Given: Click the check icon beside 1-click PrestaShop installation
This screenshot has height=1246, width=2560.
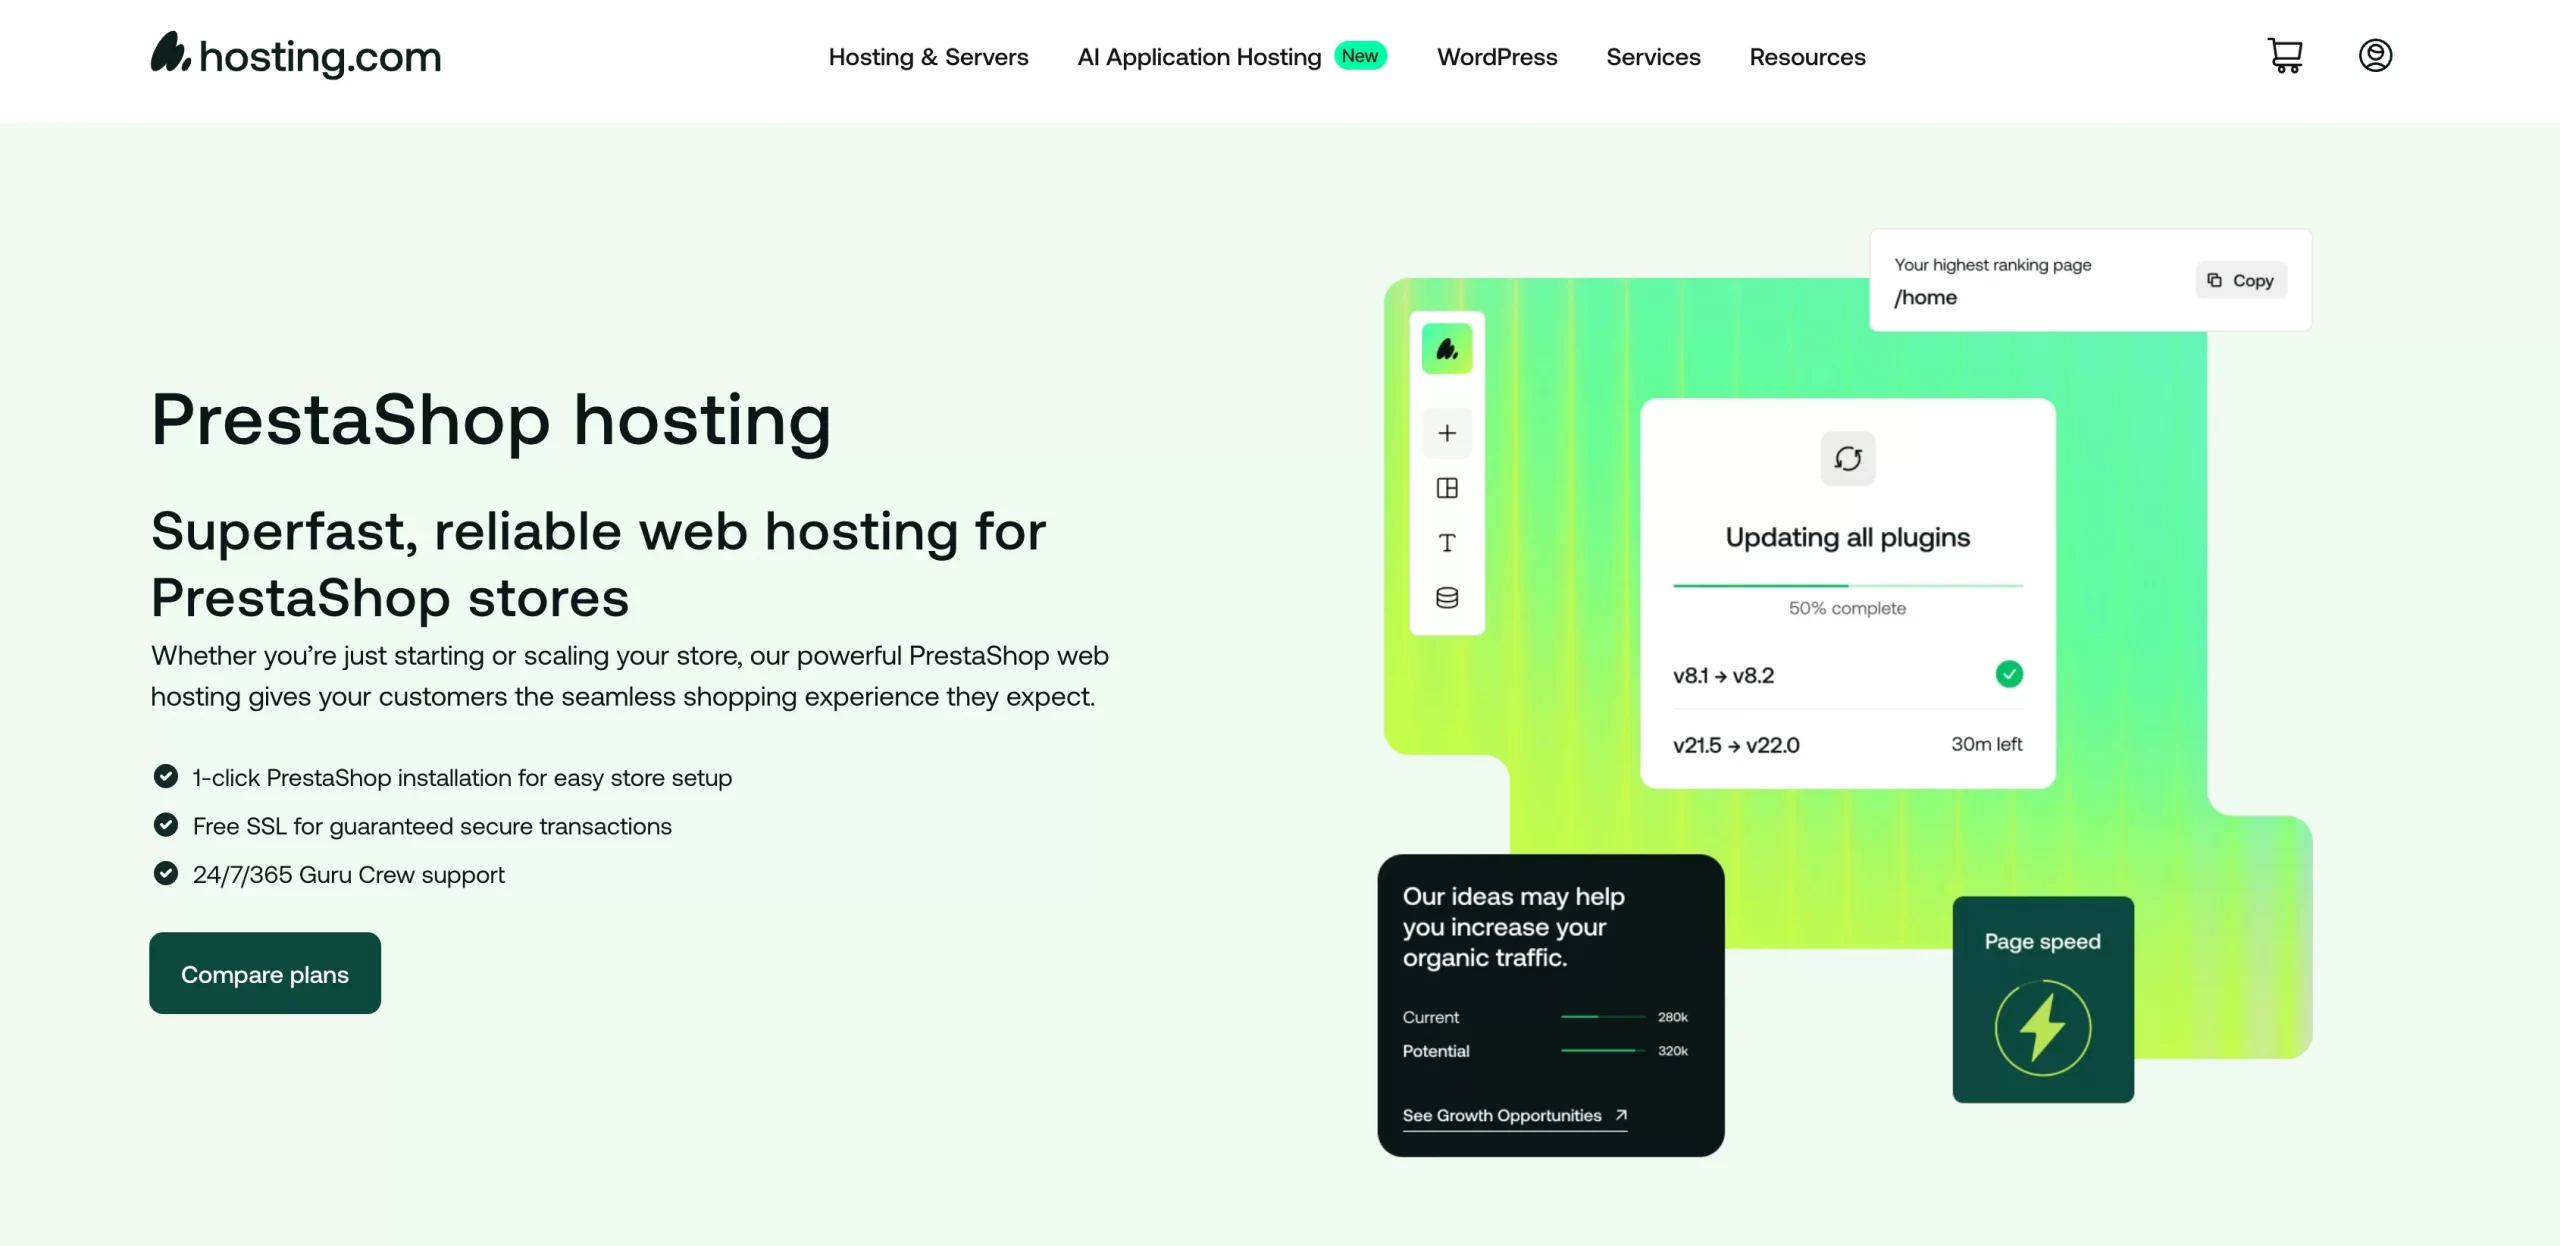Looking at the screenshot, I should point(166,776).
